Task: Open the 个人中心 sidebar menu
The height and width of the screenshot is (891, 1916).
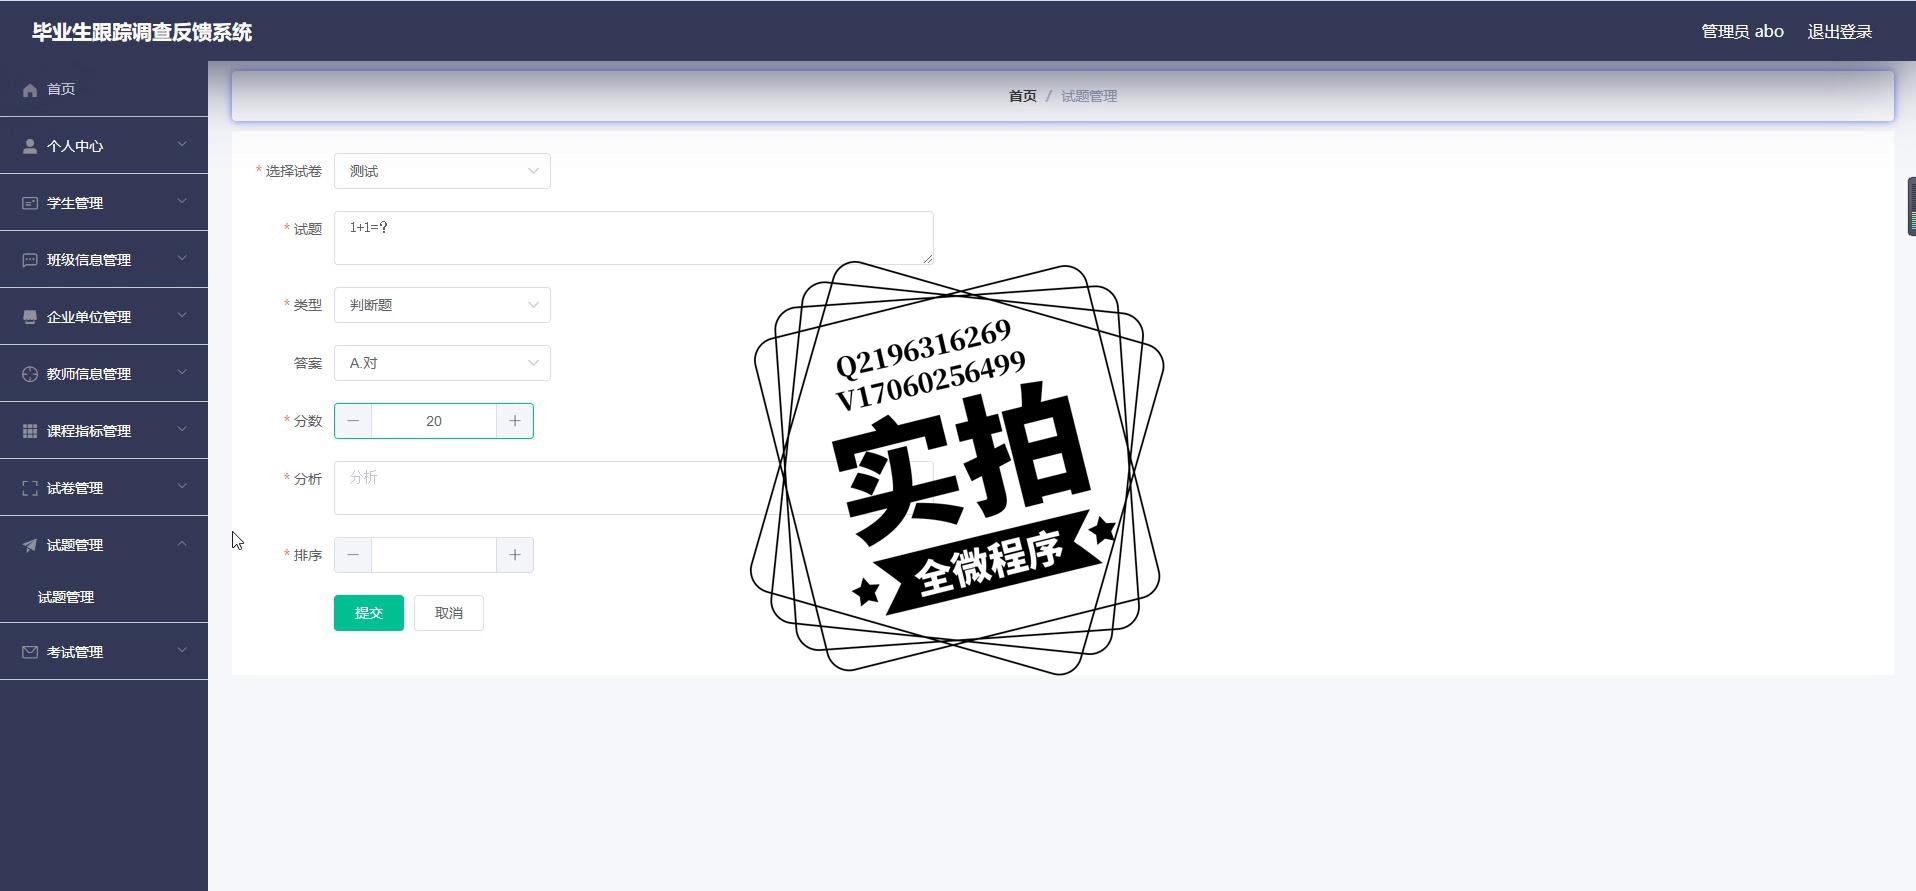Action: 104,146
